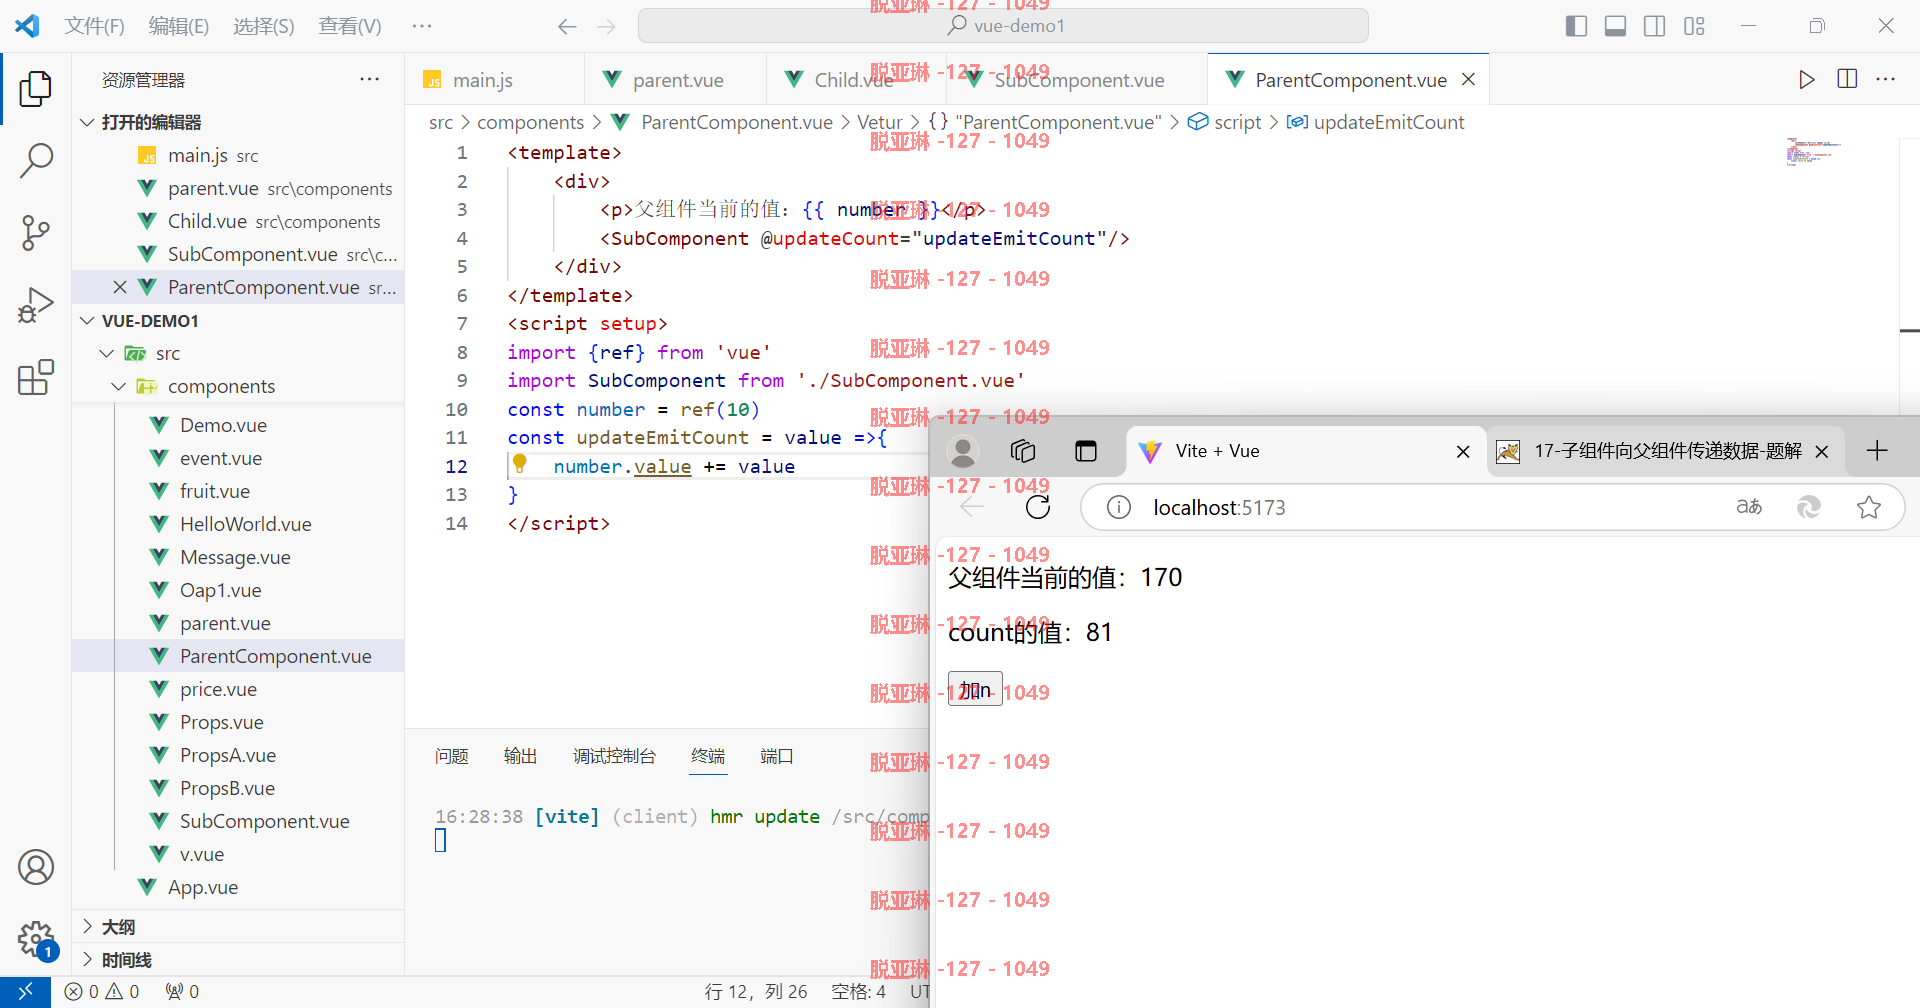Click the ports forwarded status indicator
This screenshot has width=1920, height=1008.
coord(182,991)
